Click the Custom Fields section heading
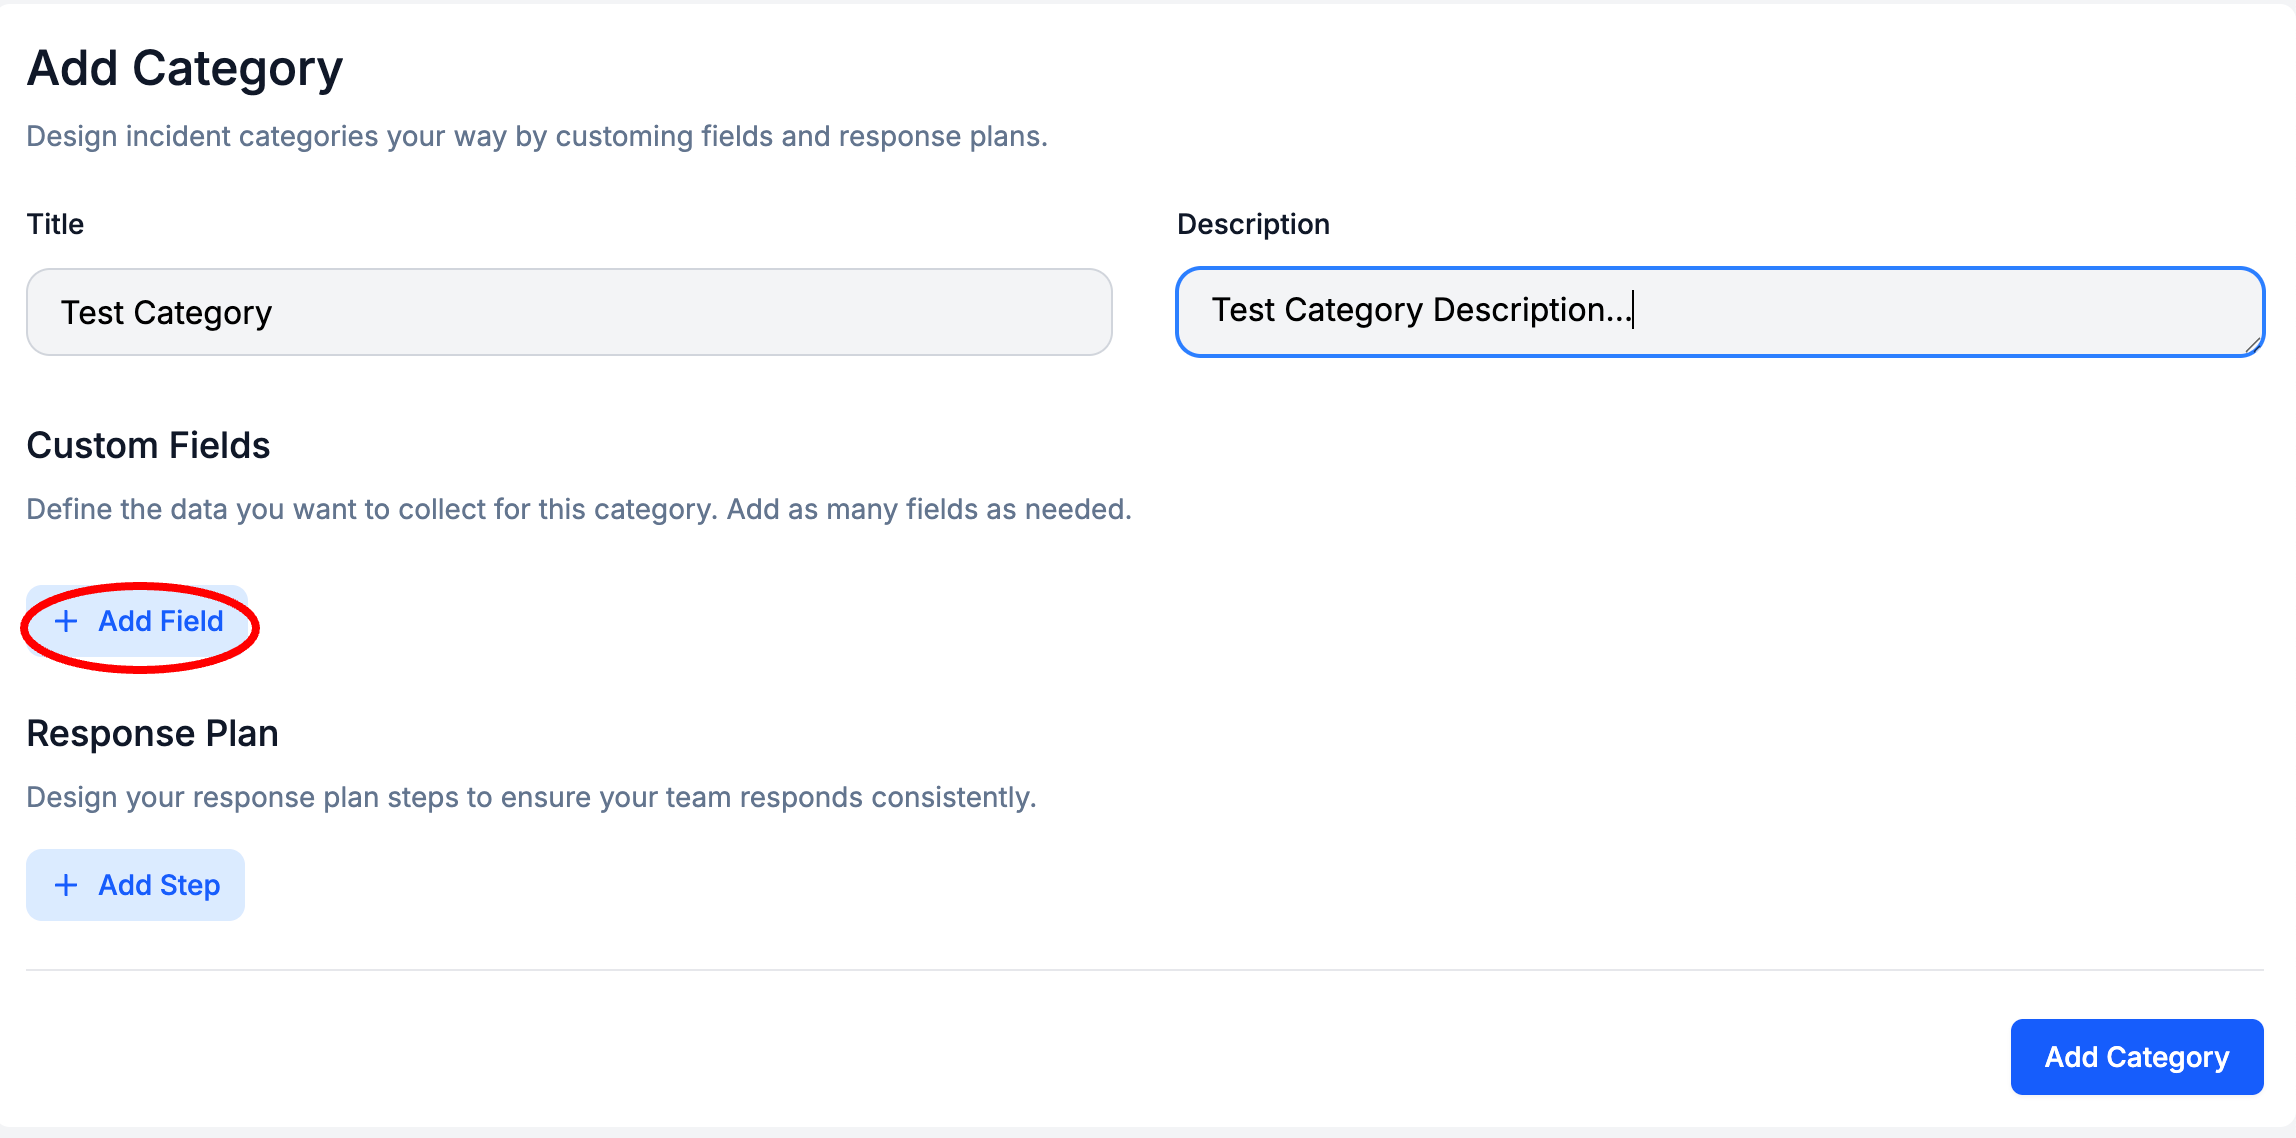The height and width of the screenshot is (1138, 2296). [148, 446]
